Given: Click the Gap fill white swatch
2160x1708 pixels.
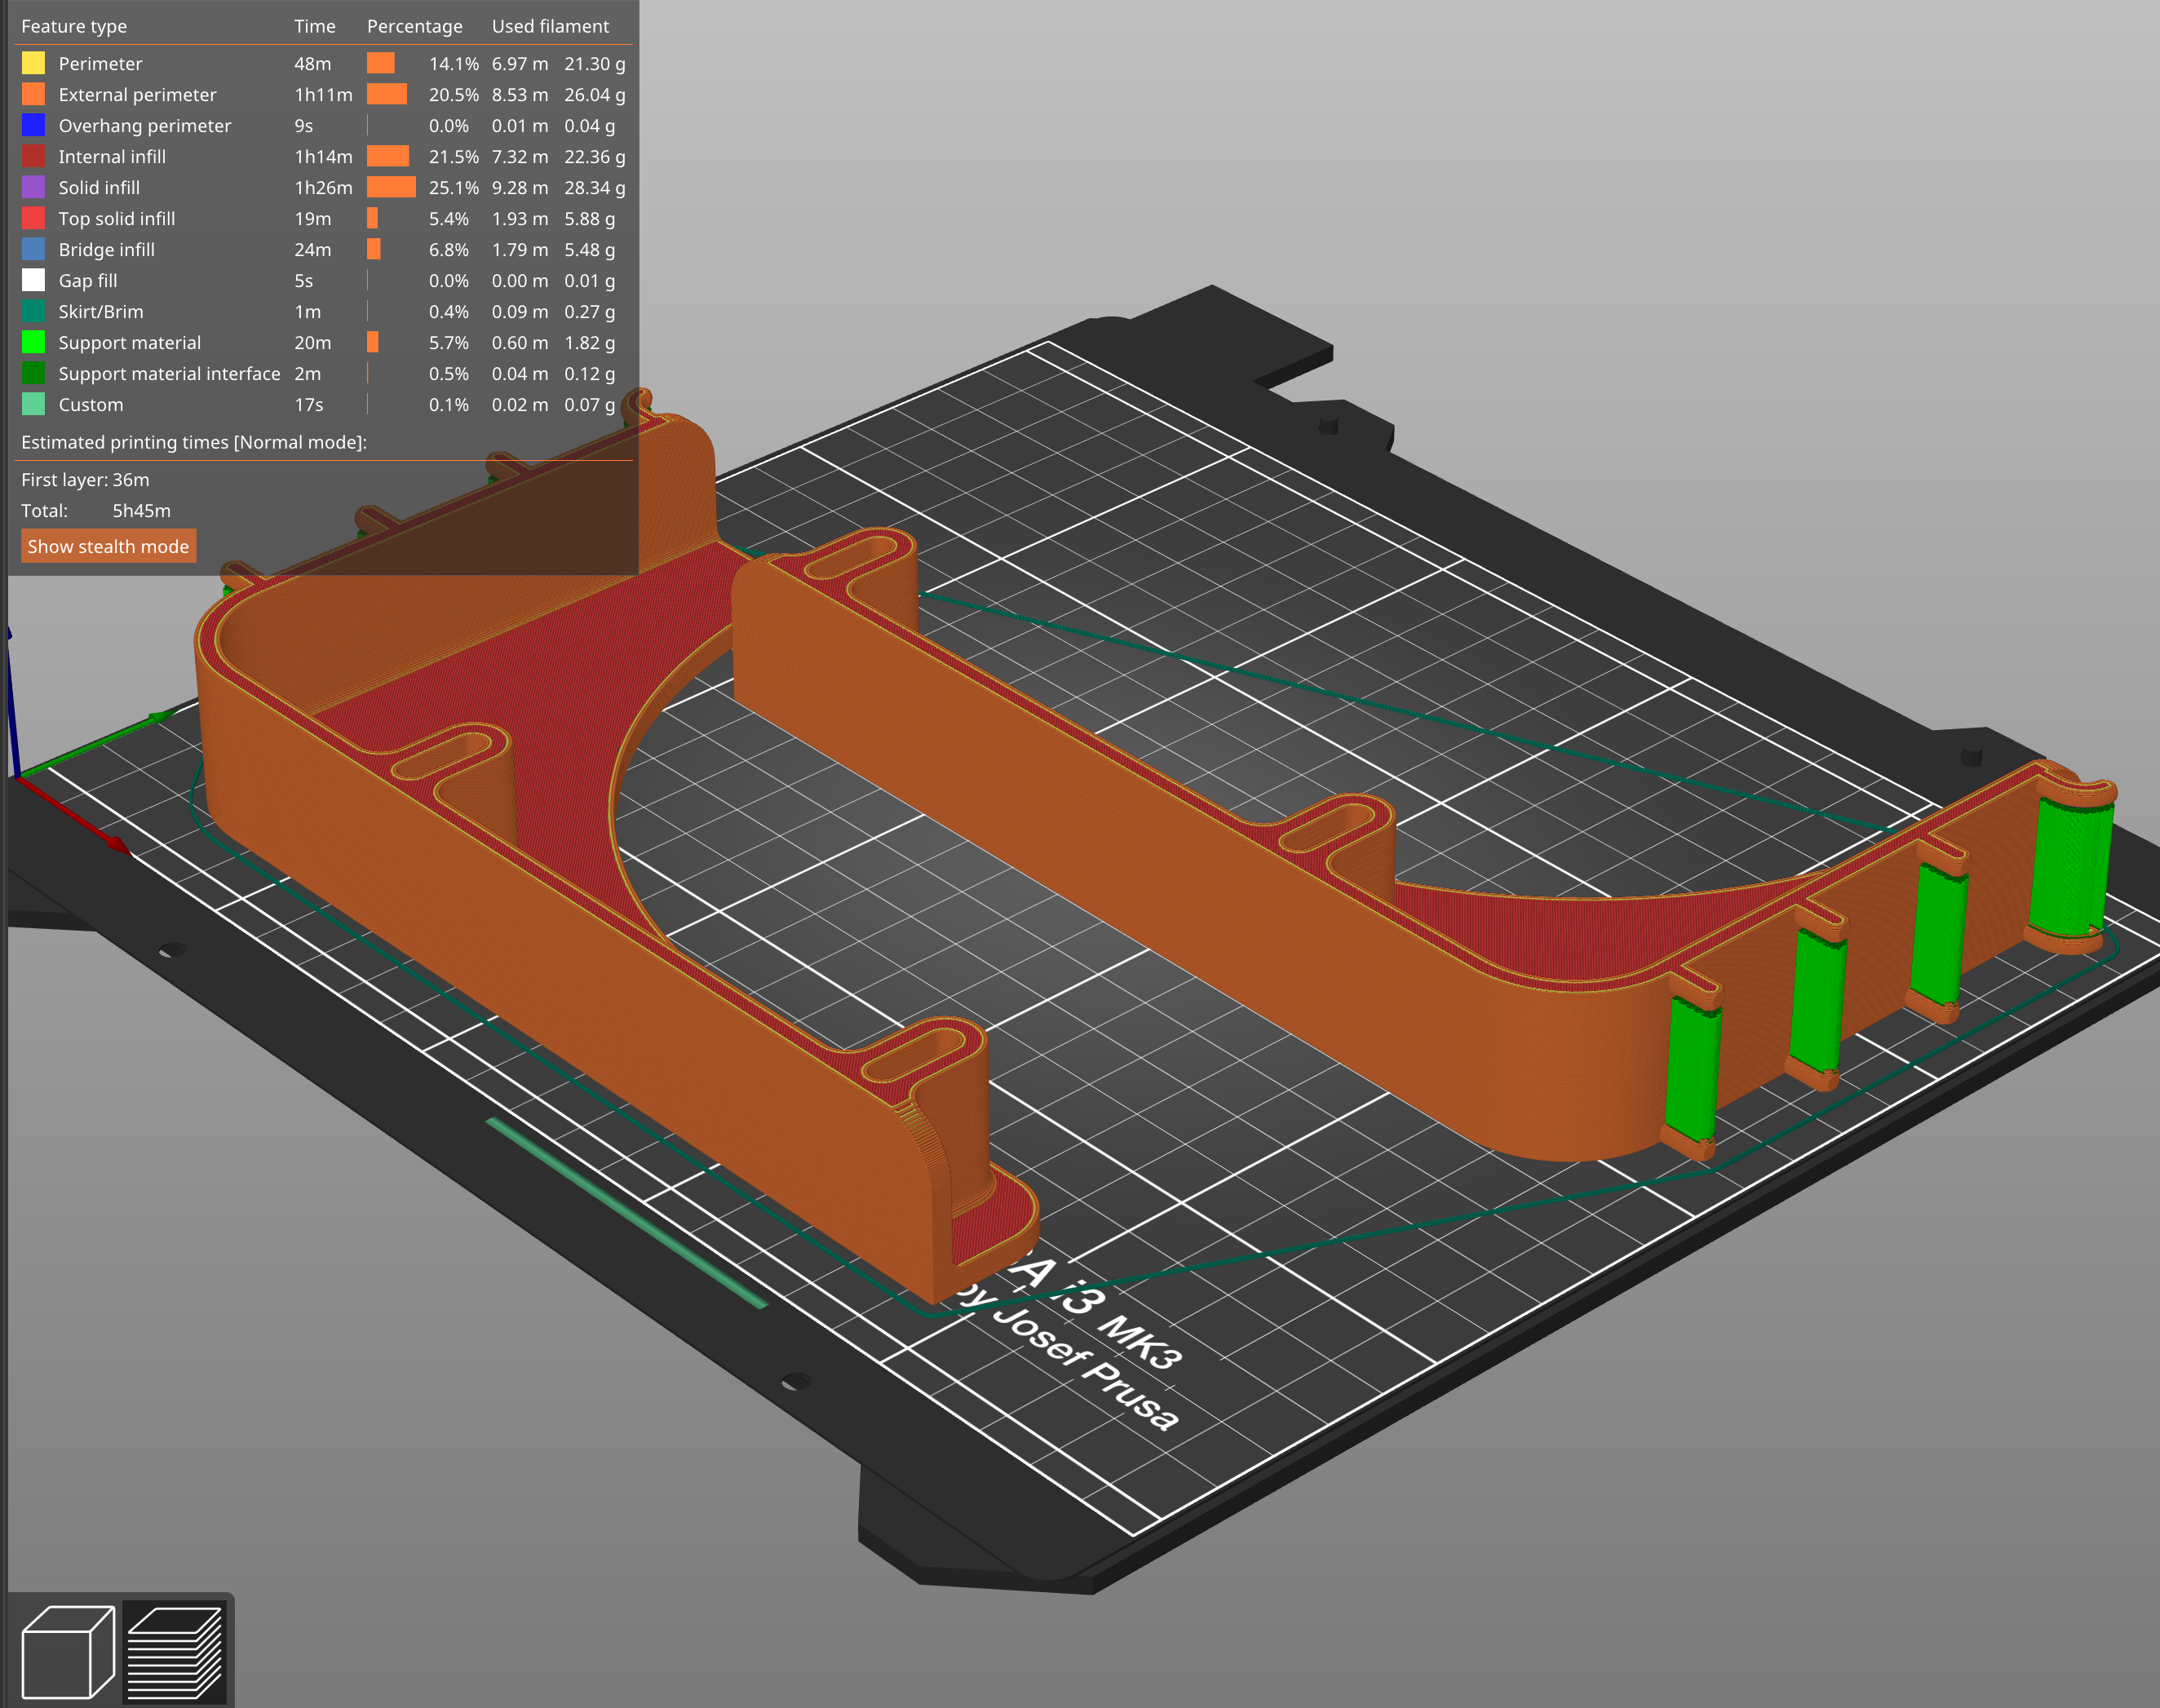Looking at the screenshot, I should coord(33,280).
